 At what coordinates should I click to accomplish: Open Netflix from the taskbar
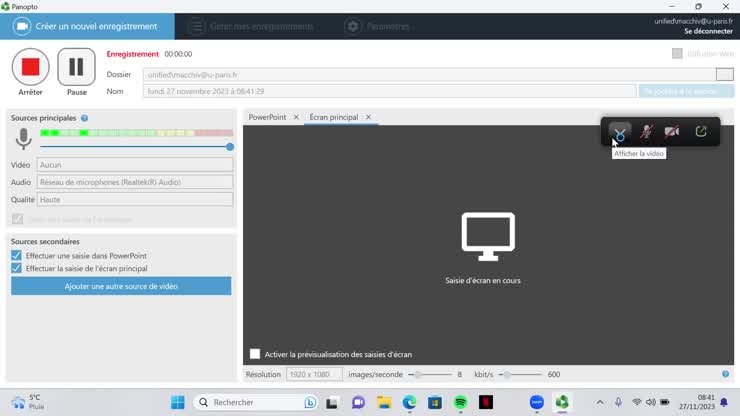pos(486,402)
